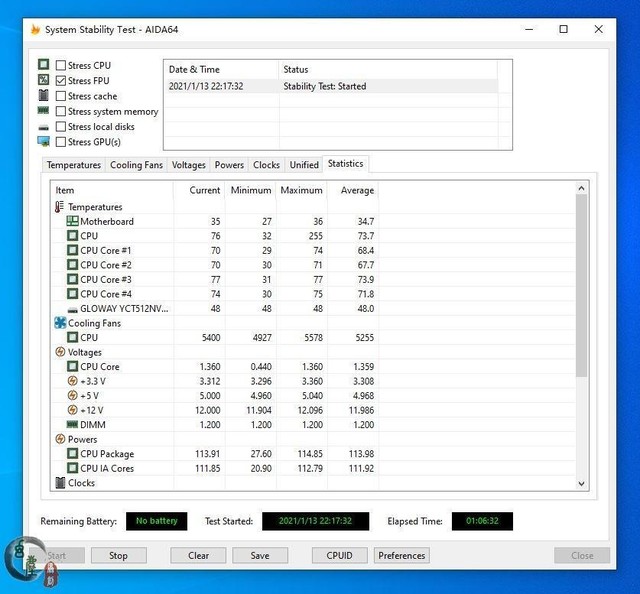Enable Stress system memory checkbox
Image resolution: width=640 pixels, height=594 pixels.
point(61,111)
